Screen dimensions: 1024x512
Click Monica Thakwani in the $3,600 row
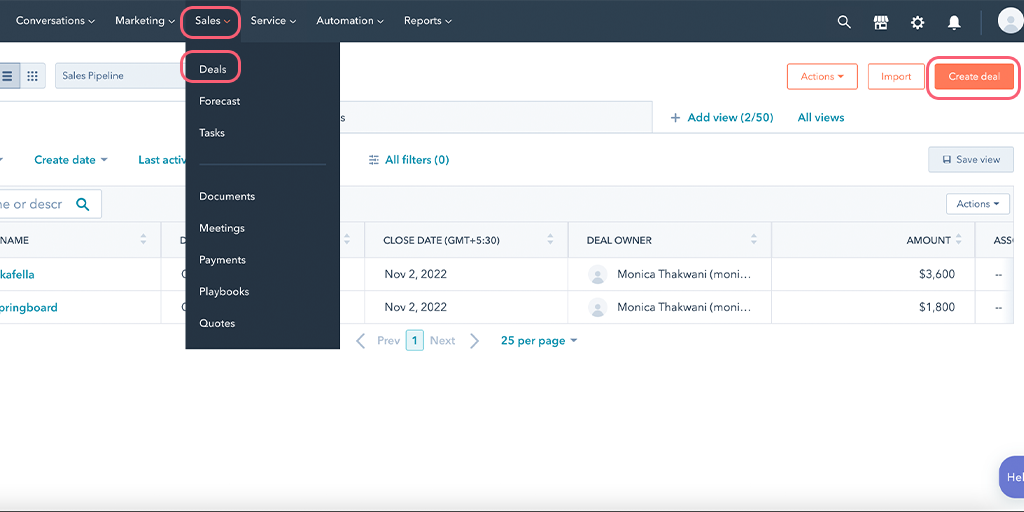[x=684, y=274]
